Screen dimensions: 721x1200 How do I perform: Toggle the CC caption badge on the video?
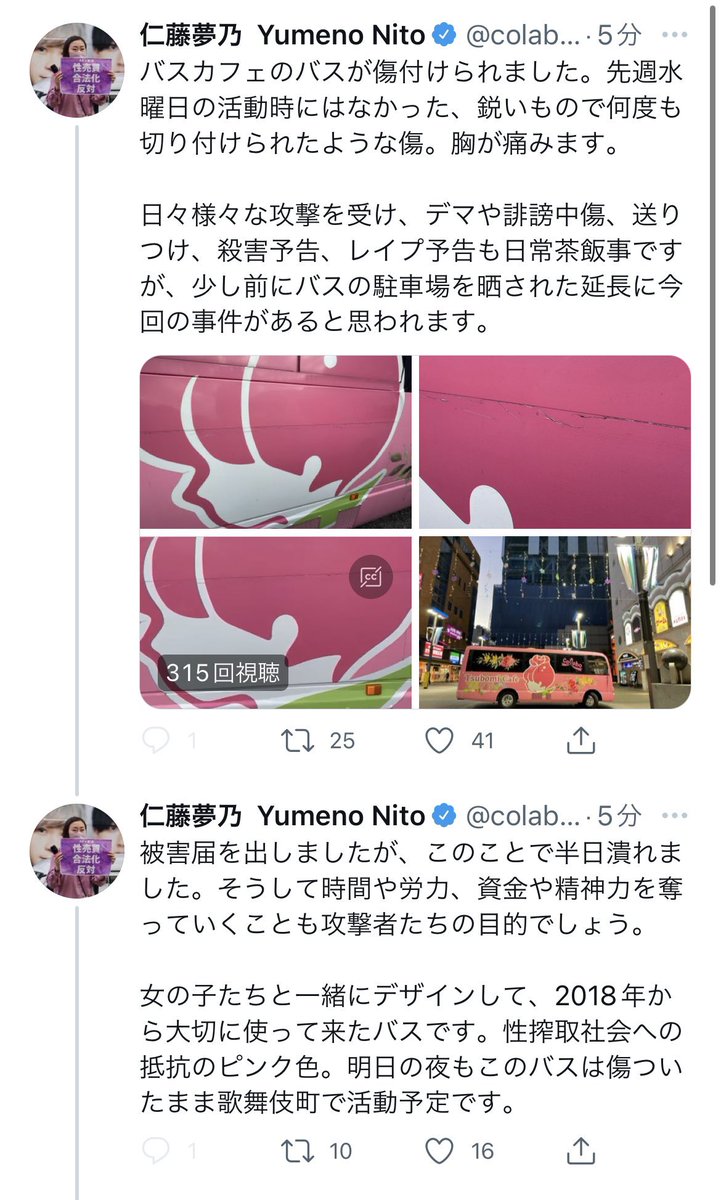tap(371, 577)
